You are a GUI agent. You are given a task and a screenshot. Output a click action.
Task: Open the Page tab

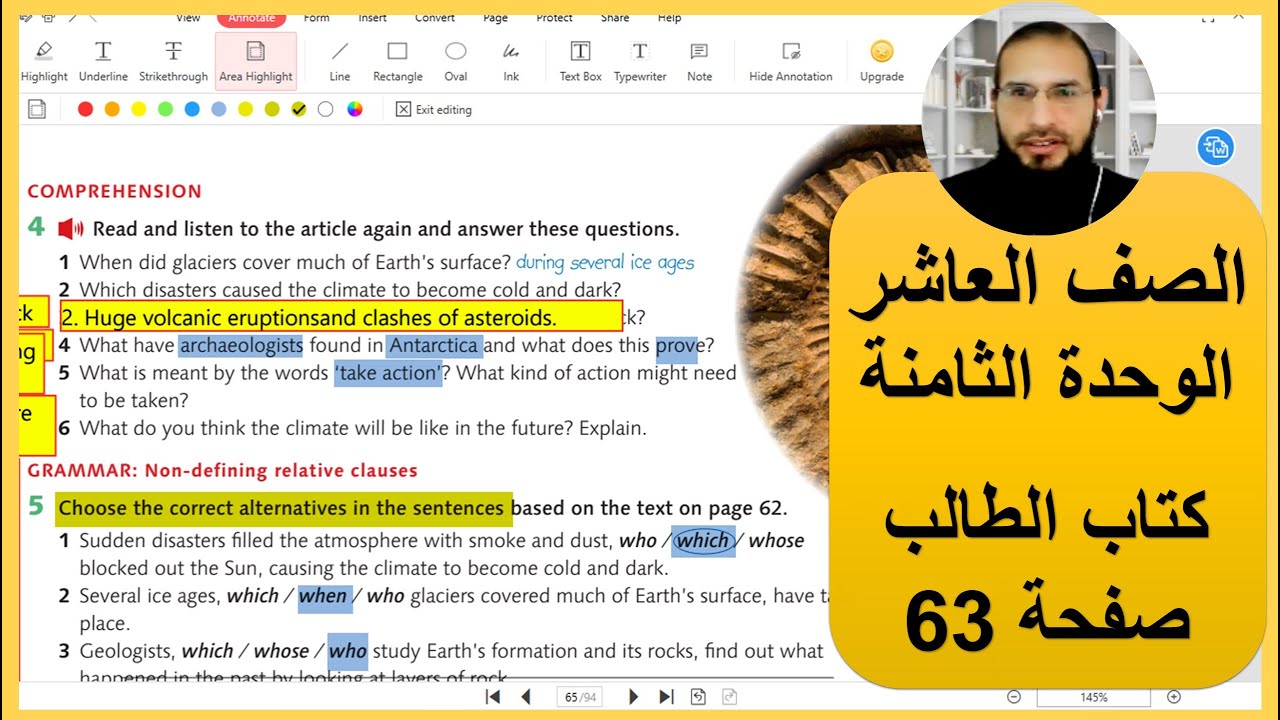pyautogui.click(x=495, y=17)
